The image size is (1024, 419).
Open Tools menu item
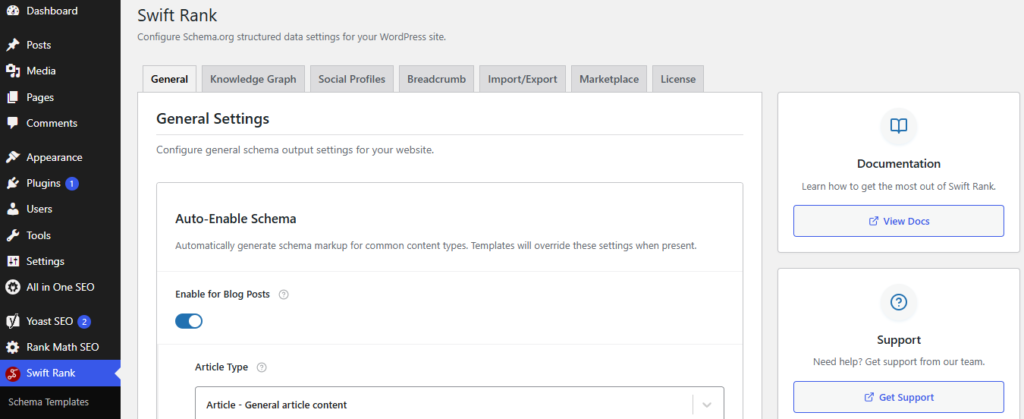tap(60, 236)
